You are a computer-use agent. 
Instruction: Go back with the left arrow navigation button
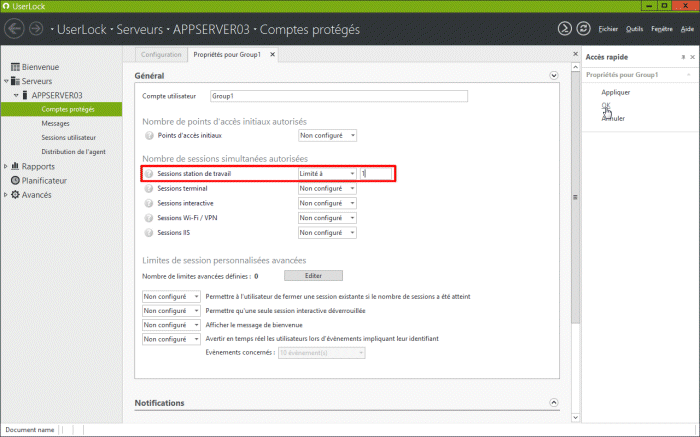pos(14,29)
